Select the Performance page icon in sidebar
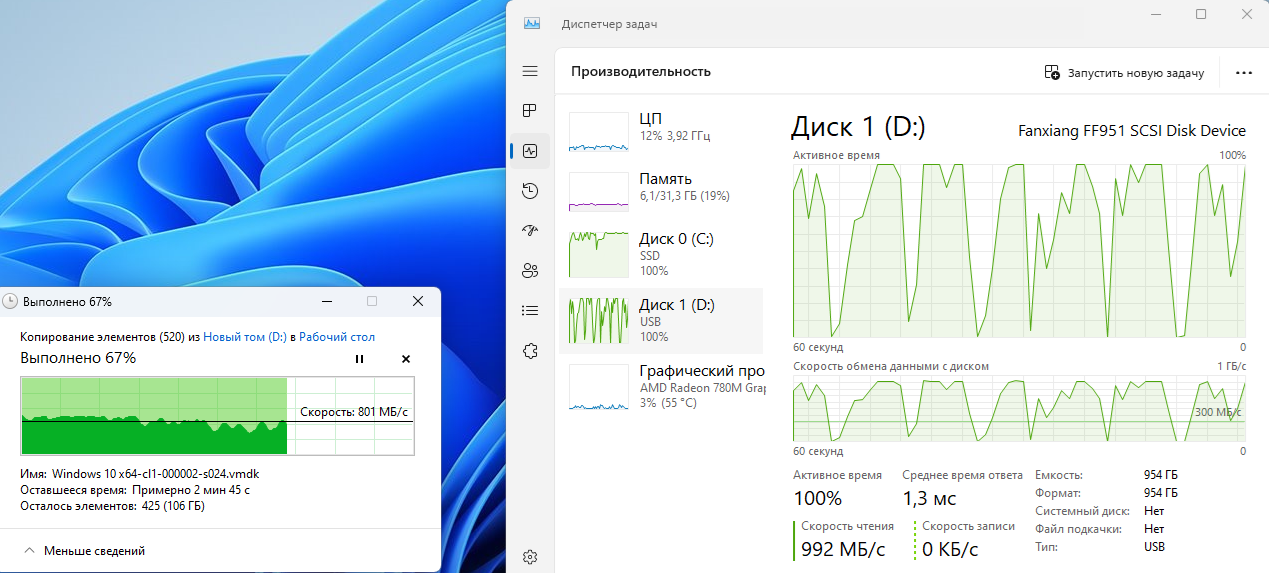This screenshot has height=573, width=1269. [530, 151]
